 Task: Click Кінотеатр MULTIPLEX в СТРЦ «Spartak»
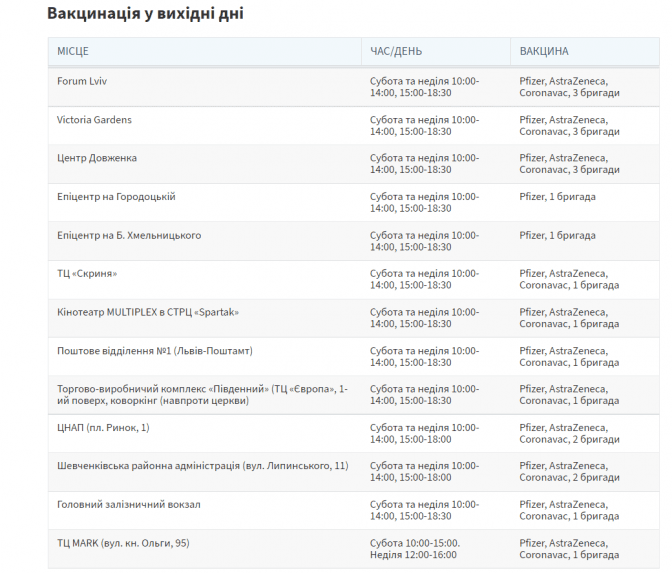148,312
